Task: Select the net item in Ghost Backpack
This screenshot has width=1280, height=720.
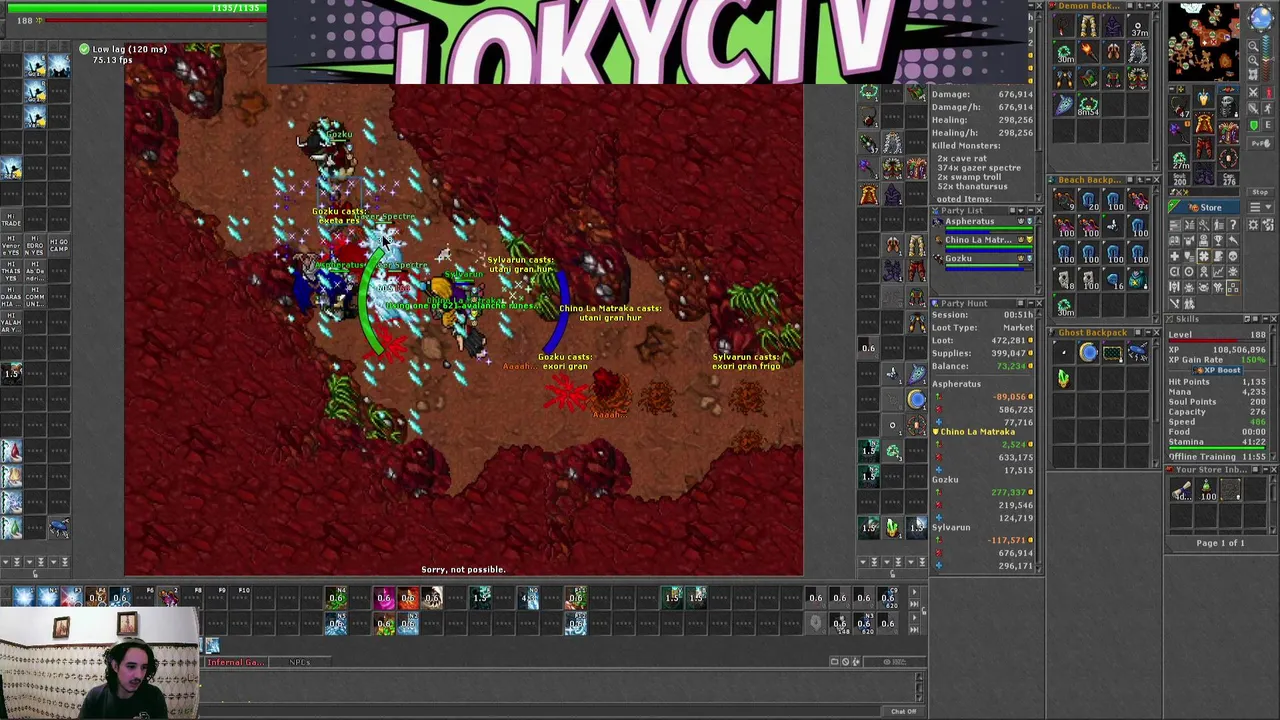Action: click(x=1113, y=351)
